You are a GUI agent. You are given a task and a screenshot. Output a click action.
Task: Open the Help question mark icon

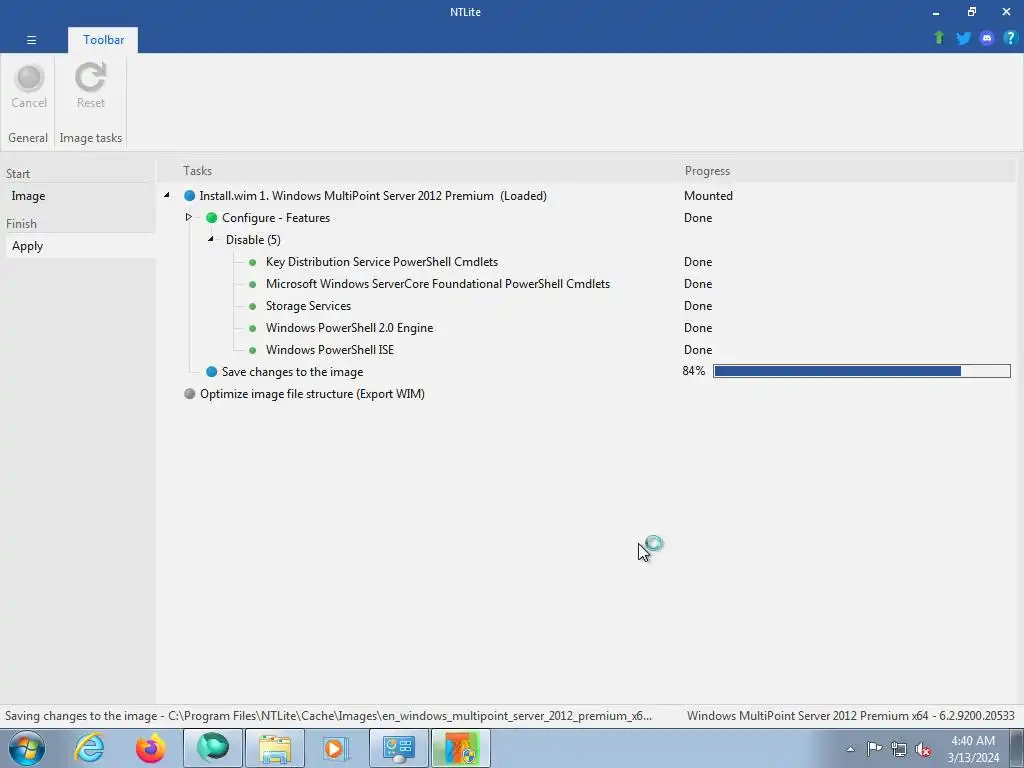point(1010,38)
